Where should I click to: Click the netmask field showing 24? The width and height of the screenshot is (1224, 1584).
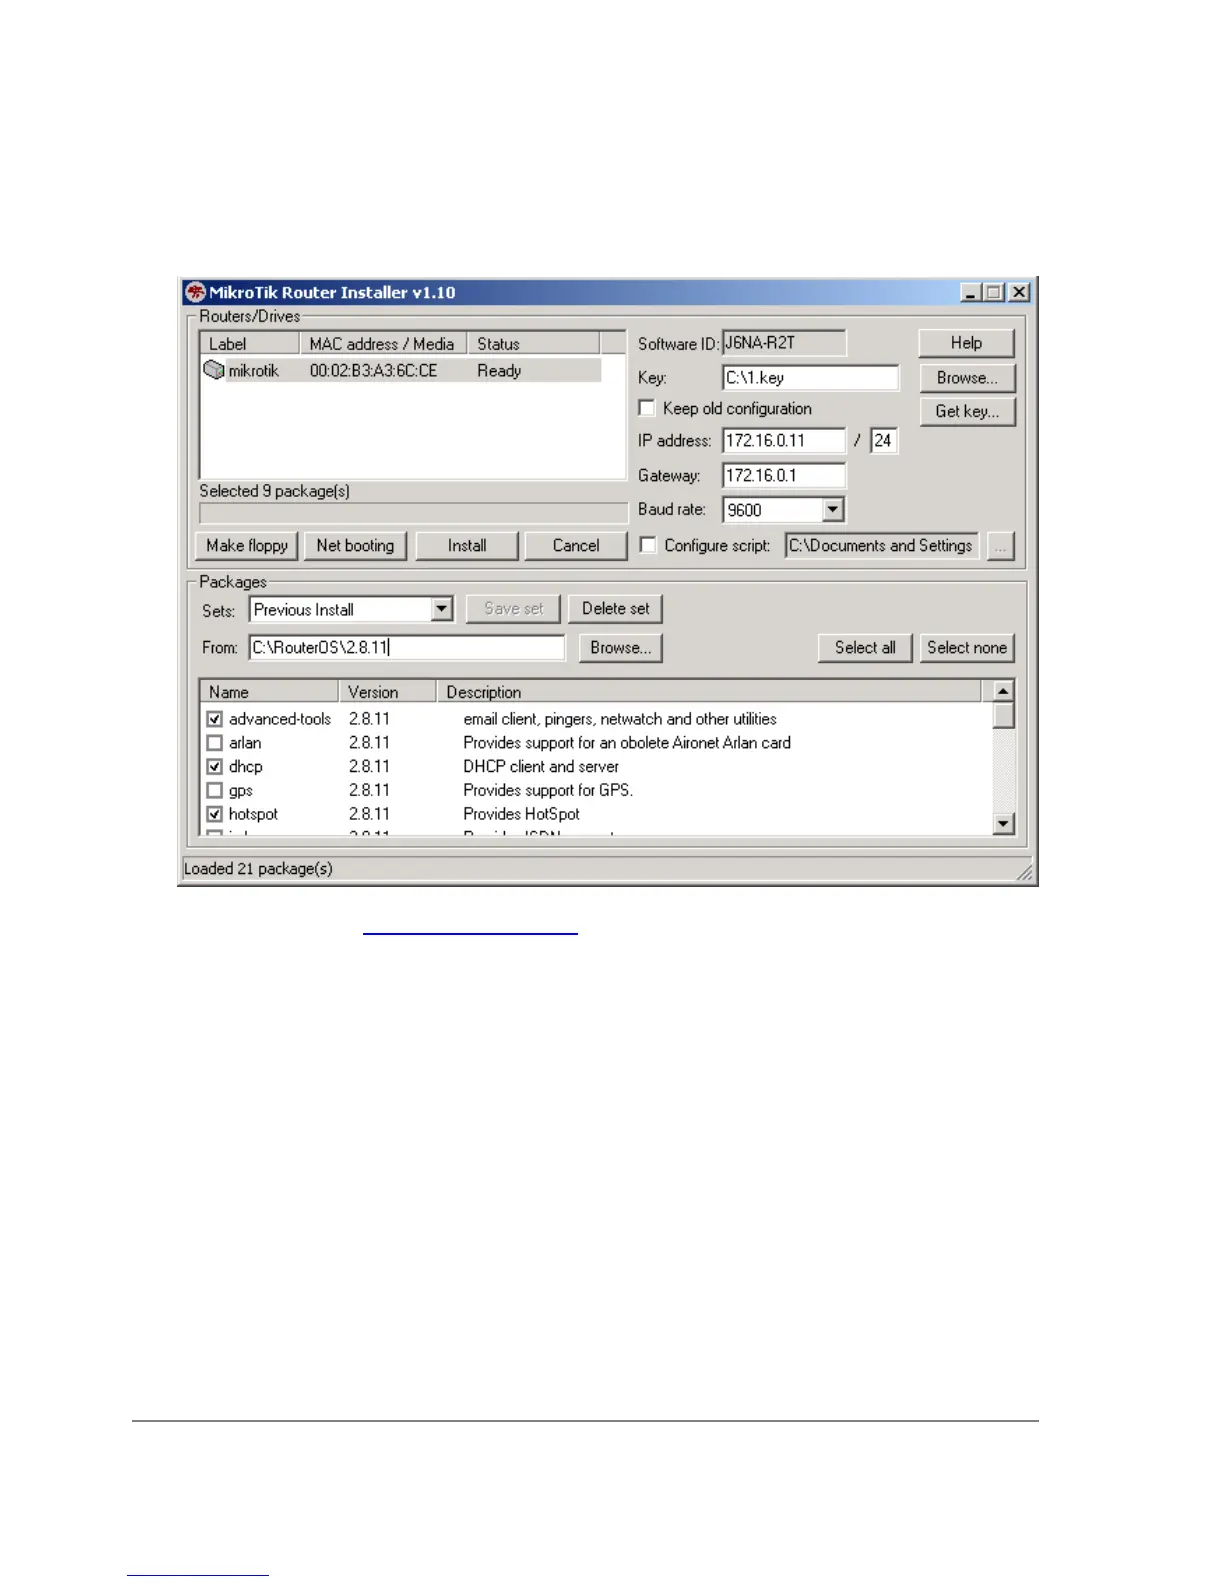click(884, 441)
